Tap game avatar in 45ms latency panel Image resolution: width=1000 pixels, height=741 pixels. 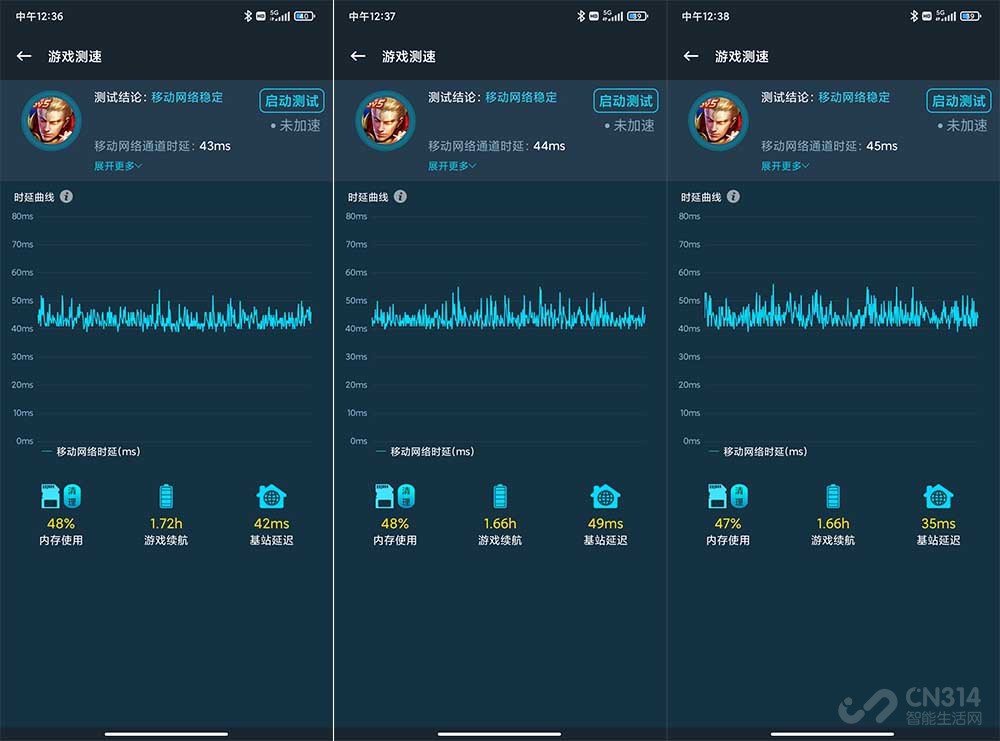click(x=718, y=121)
